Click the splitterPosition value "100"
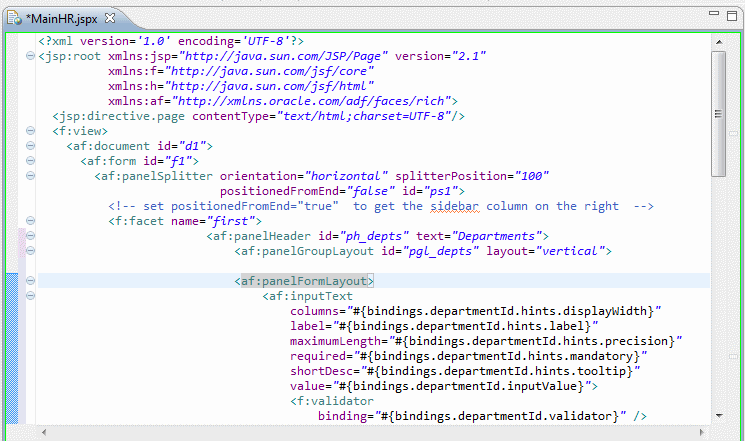745x441 pixels. (532, 176)
